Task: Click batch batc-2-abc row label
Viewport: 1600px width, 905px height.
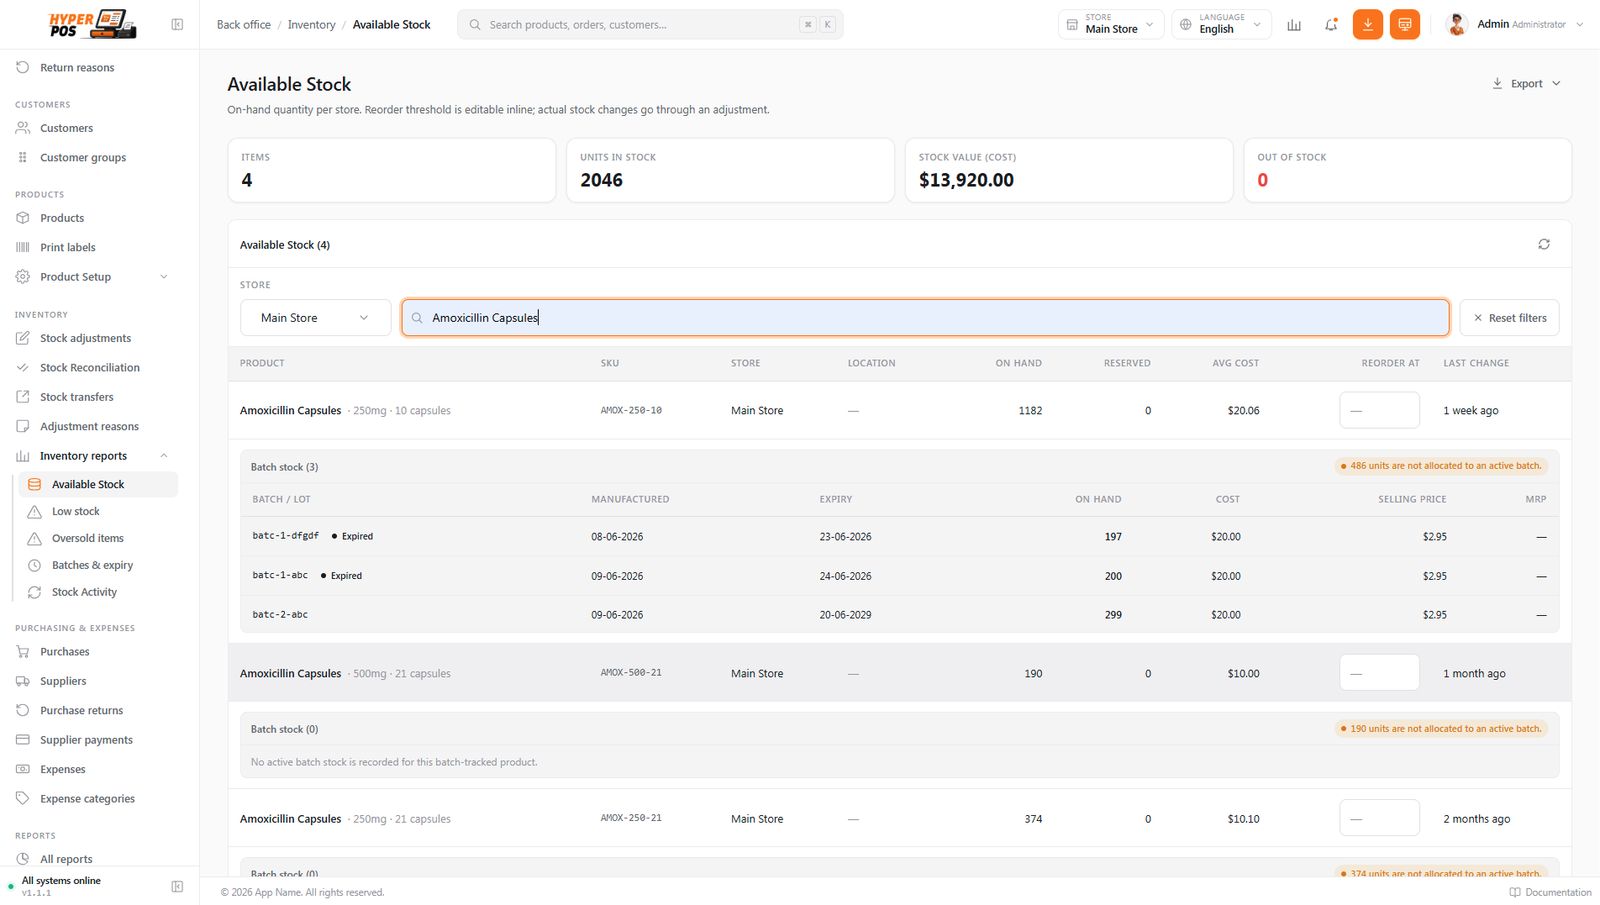Action: (280, 615)
